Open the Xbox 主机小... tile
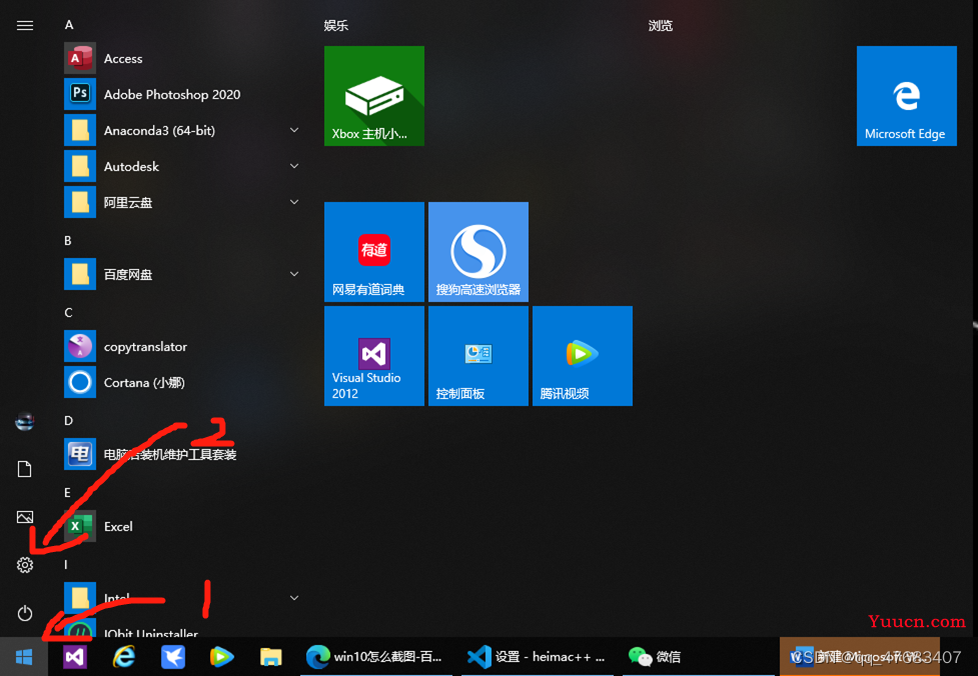Viewport: 978px width, 676px height. [374, 96]
